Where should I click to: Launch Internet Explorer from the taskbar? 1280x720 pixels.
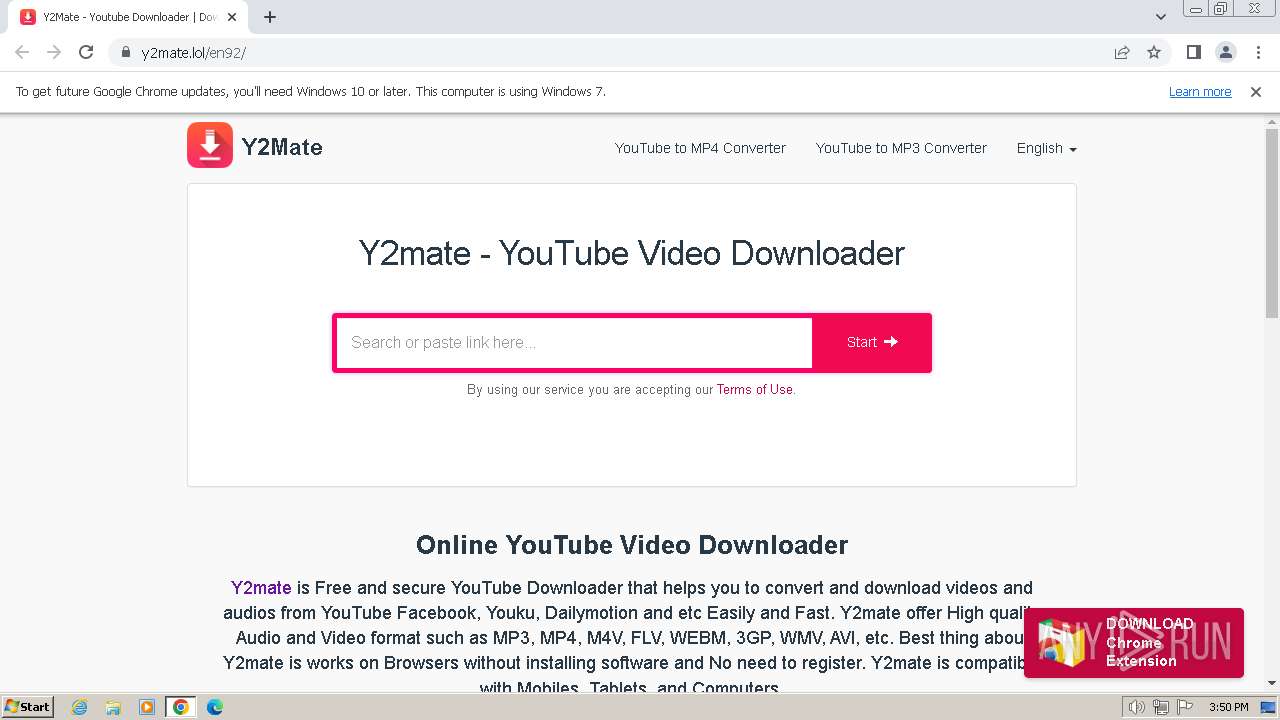pos(80,707)
